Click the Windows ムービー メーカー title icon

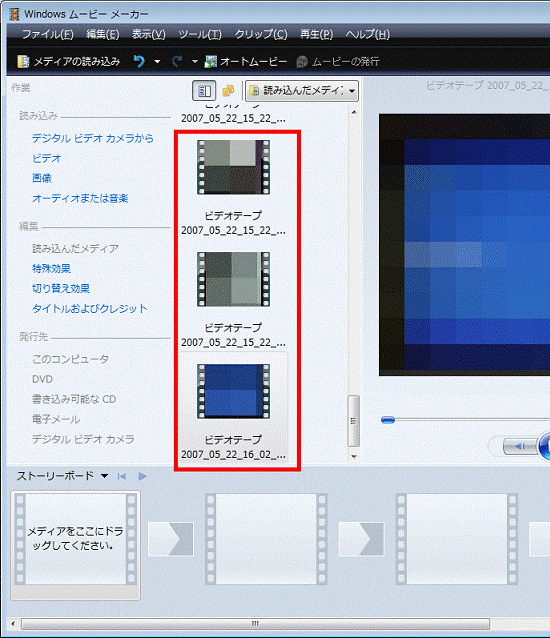(15, 14)
